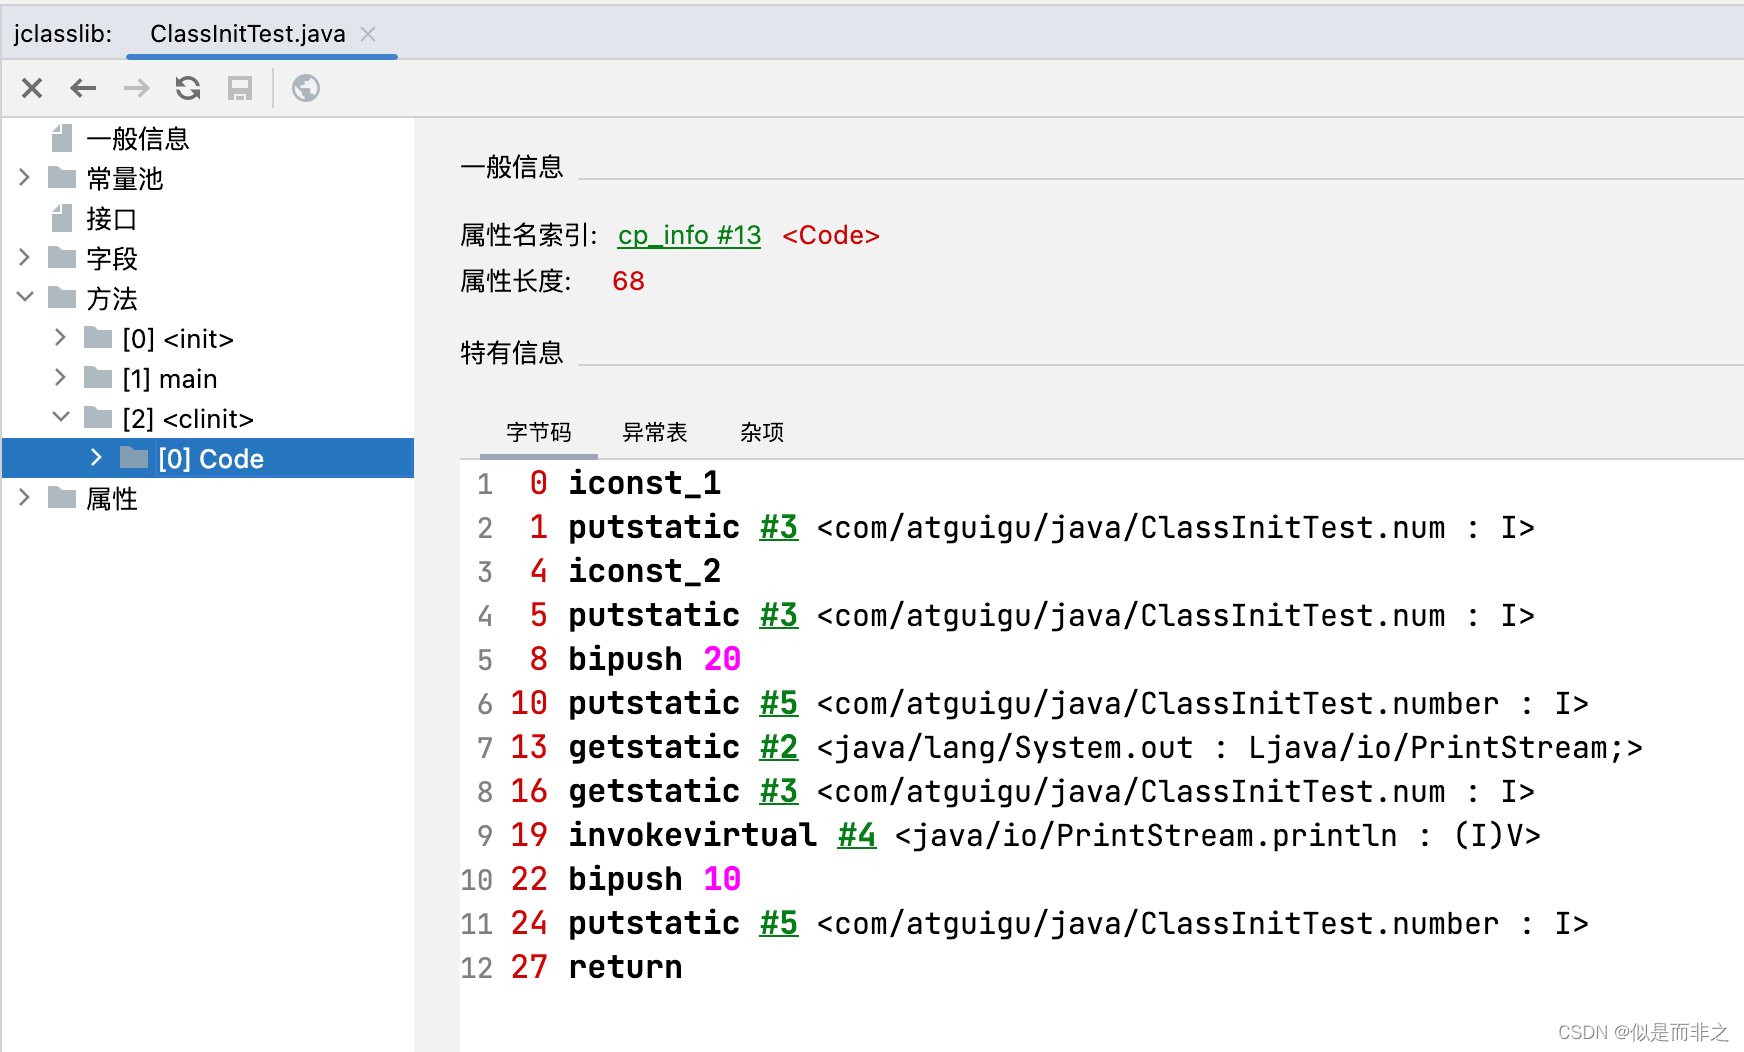The height and width of the screenshot is (1052, 1744).
Task: Collapse the 方法 tree node
Action: [23, 297]
